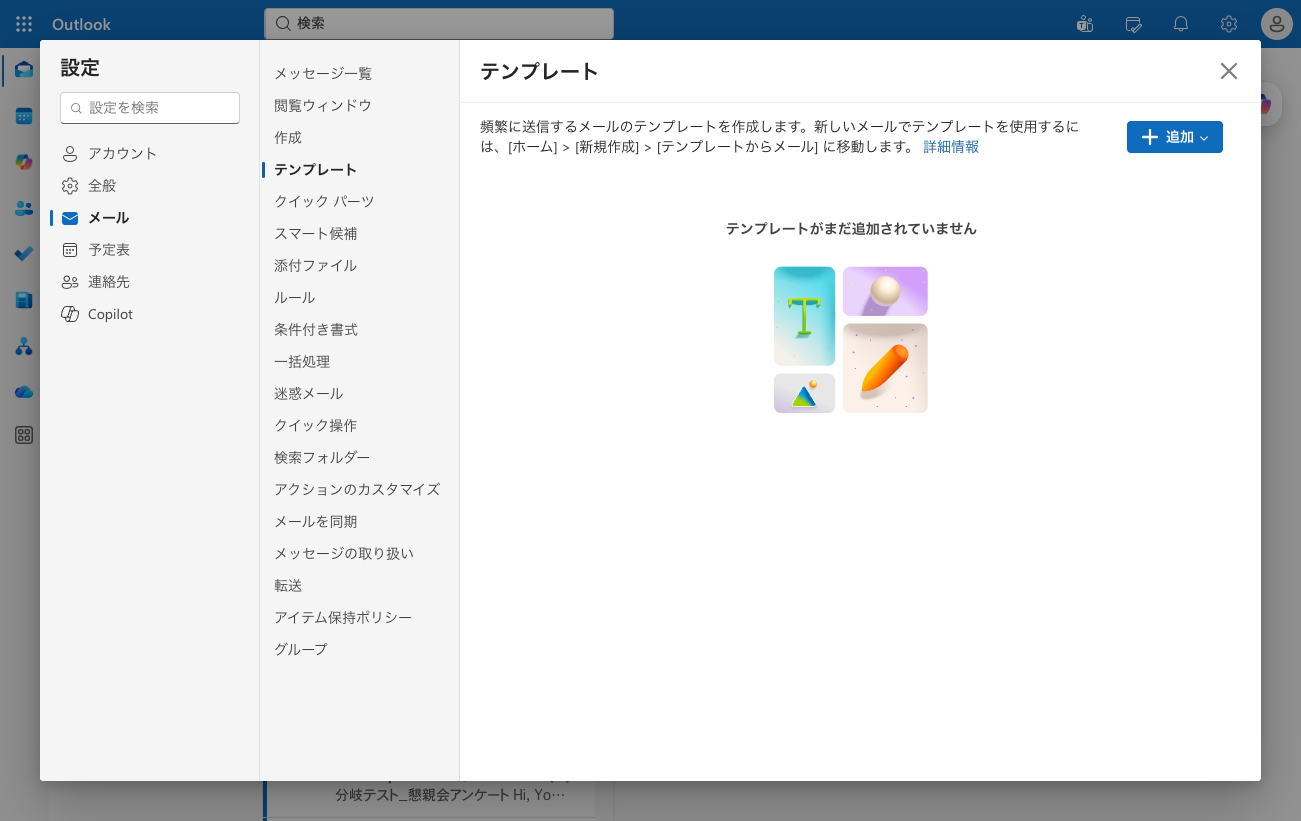Open To Do checkmark icon in rail

pos(24,254)
